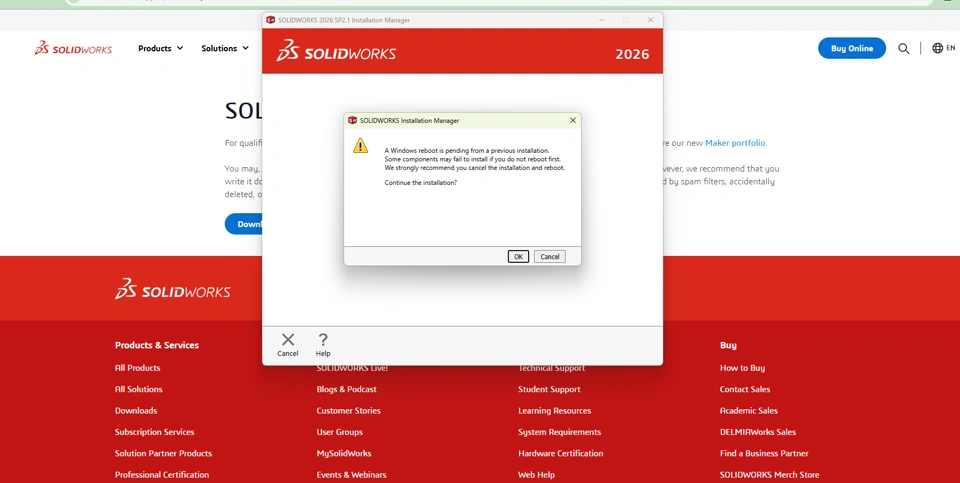Open Student Support footer link
Screen dimensions: 960x483
pyautogui.click(x=549, y=389)
